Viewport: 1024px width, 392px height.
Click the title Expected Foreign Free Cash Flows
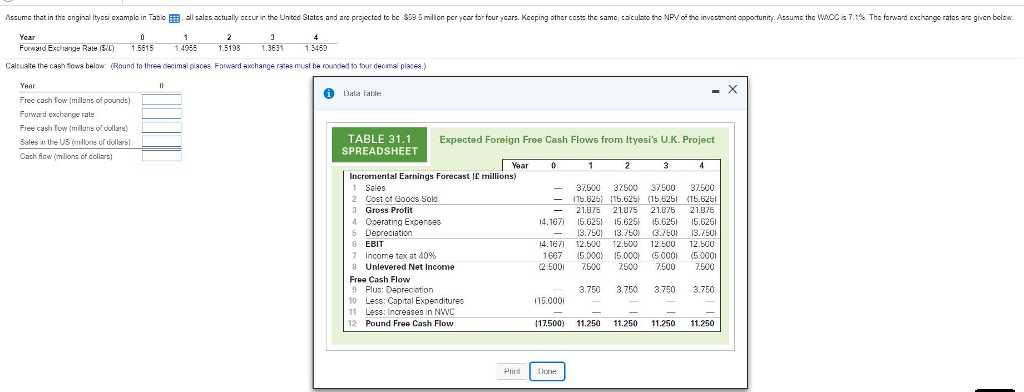[x=577, y=139]
